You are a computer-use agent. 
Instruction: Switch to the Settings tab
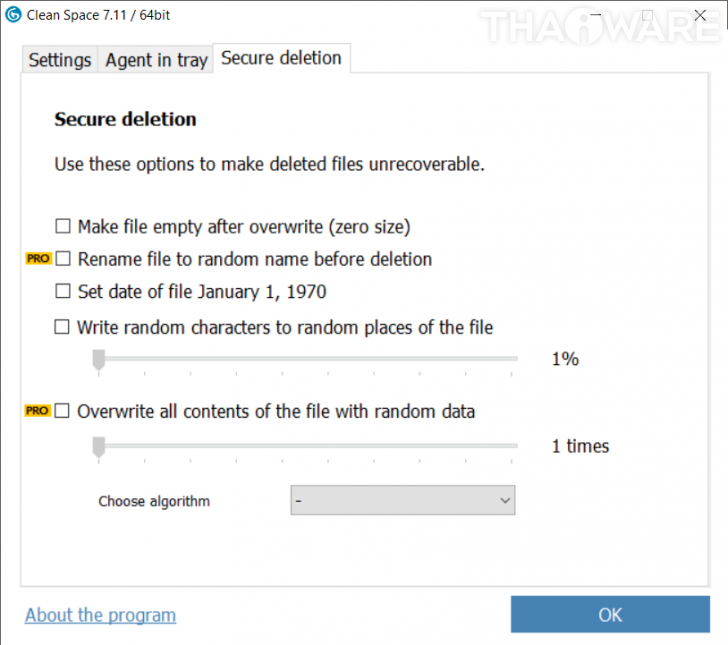(x=59, y=60)
